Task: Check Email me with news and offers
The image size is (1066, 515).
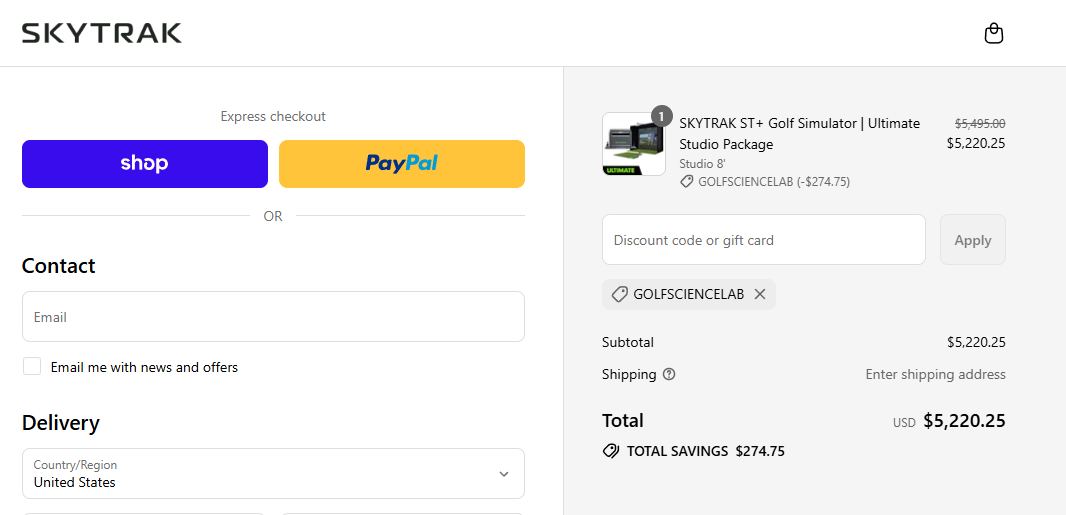Action: point(32,366)
